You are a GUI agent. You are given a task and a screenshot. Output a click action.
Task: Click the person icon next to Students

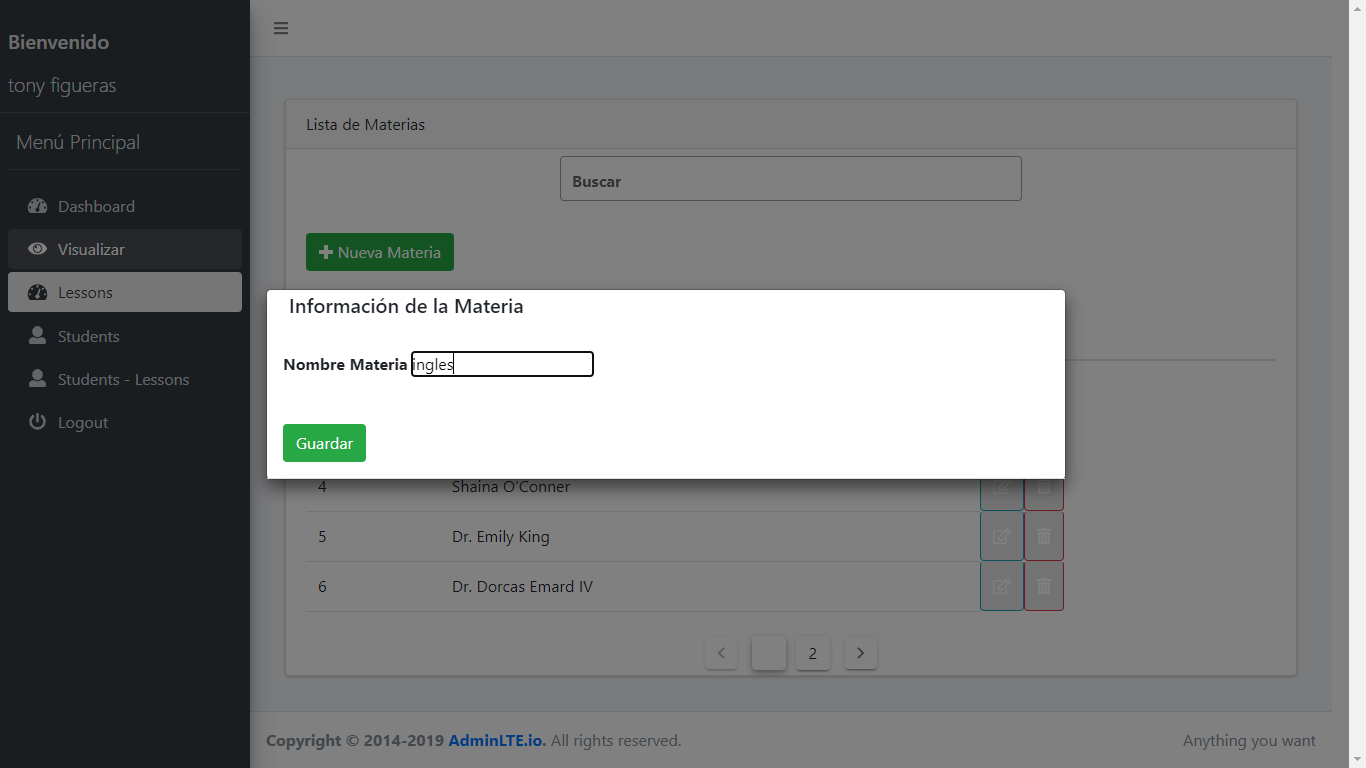tap(37, 336)
